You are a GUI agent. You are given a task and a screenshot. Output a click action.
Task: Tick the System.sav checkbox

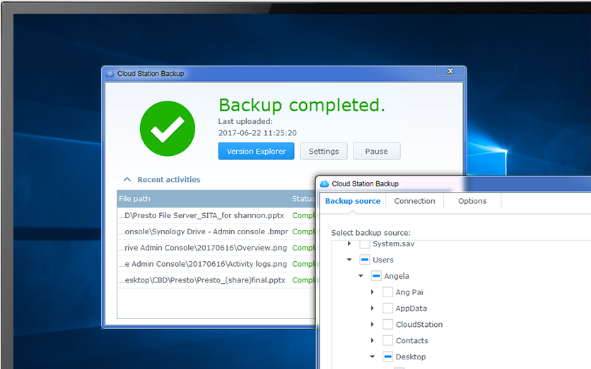(x=364, y=244)
